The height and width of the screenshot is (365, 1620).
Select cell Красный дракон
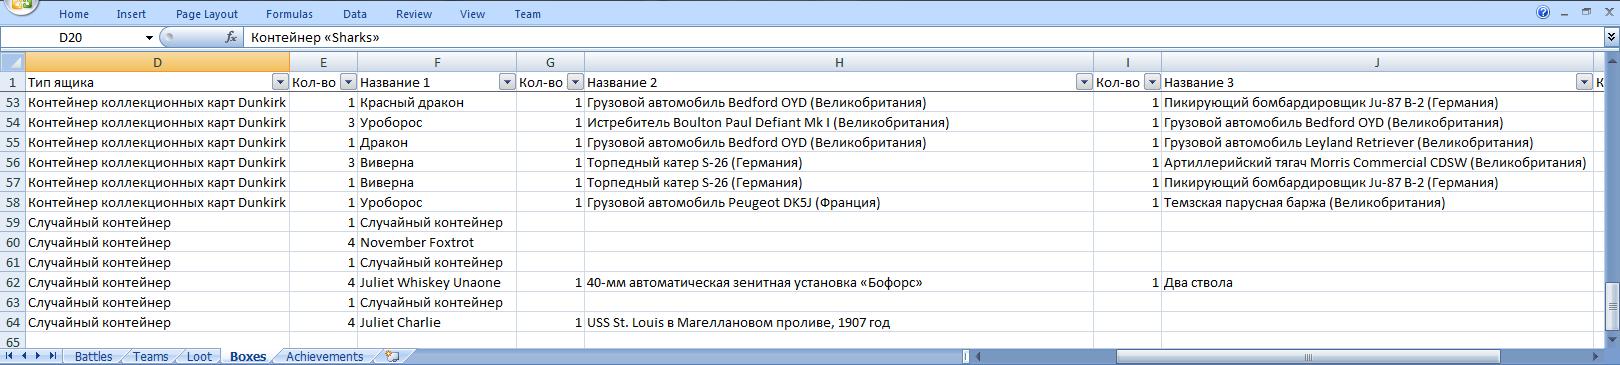tap(437, 102)
